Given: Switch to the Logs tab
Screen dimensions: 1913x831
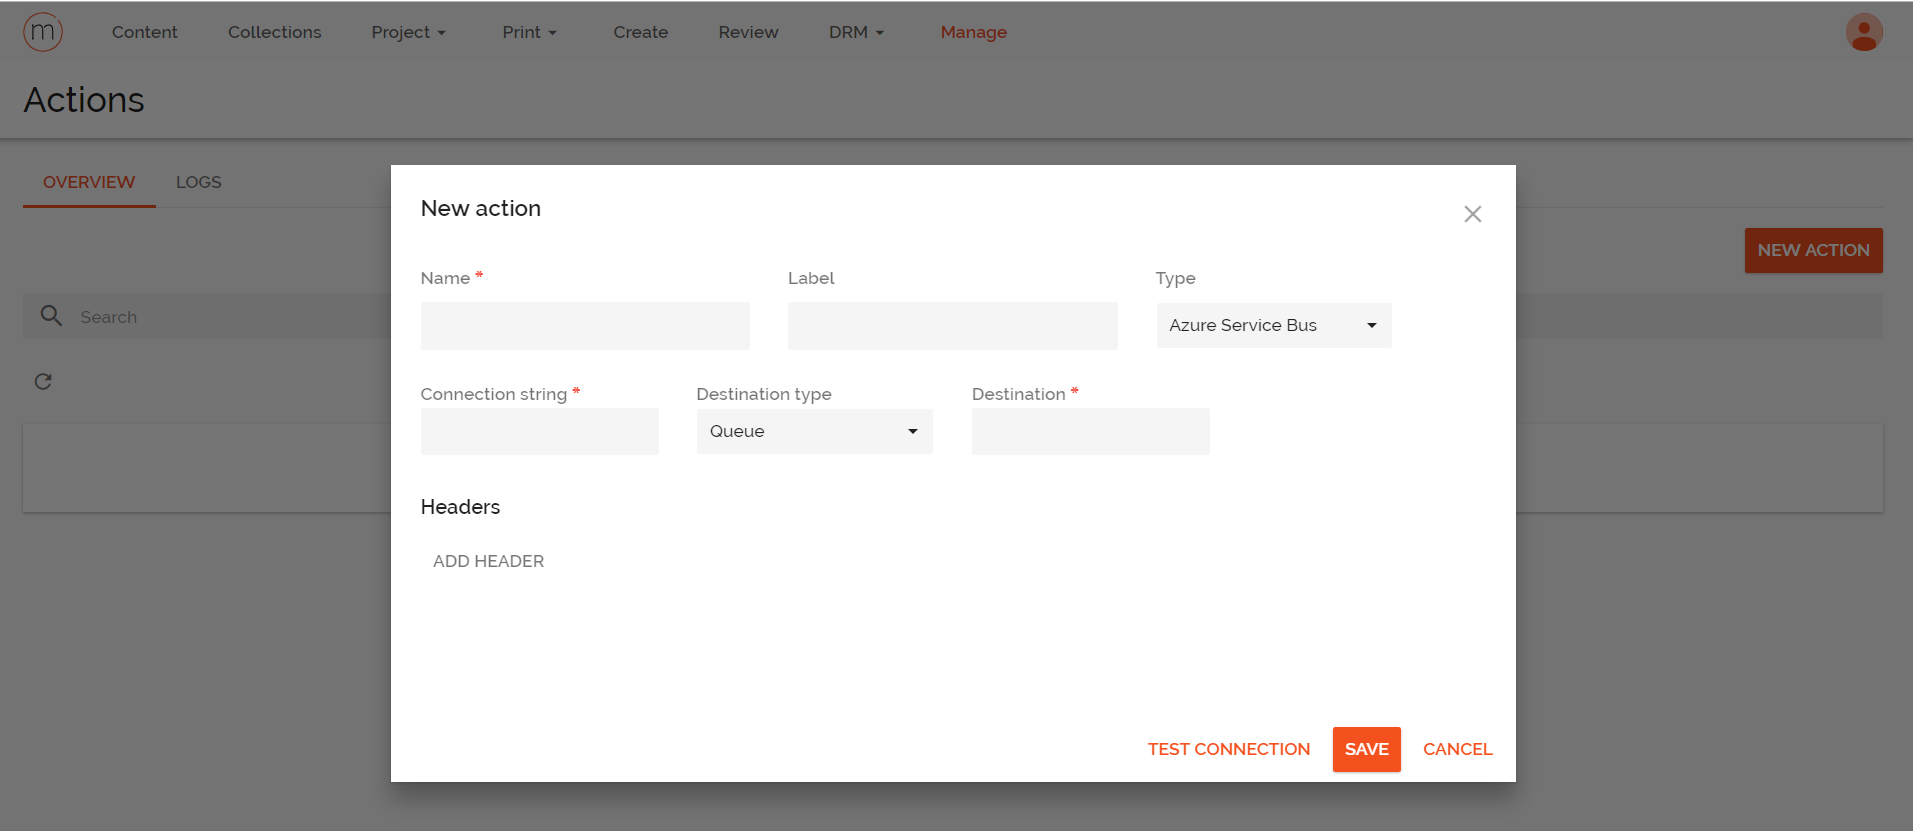Looking at the screenshot, I should click(198, 182).
